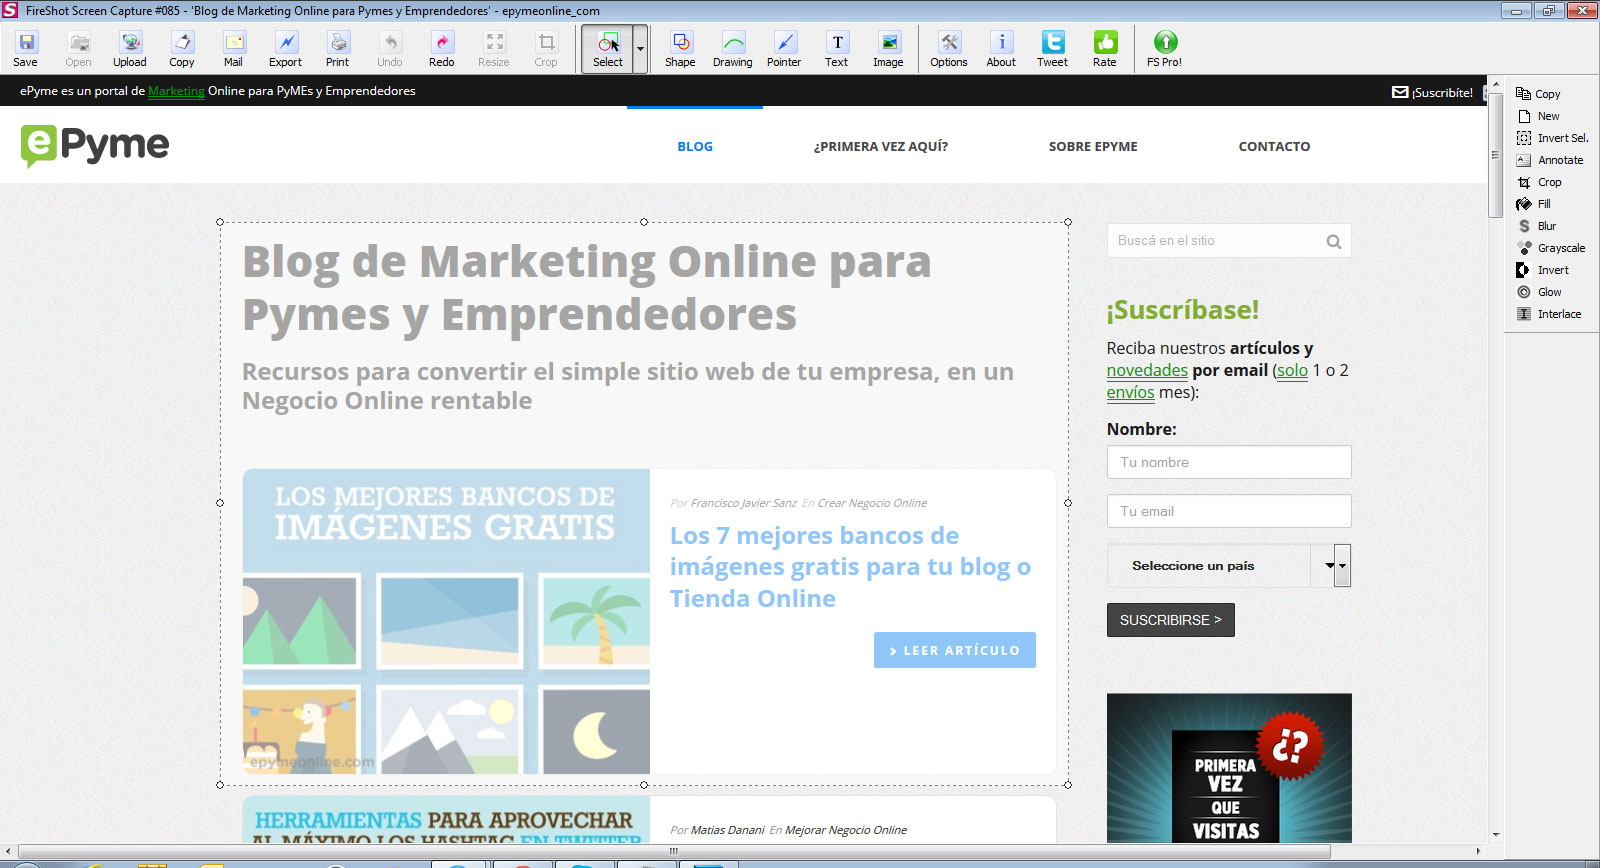Click the LEER ARTÍCULO button

coord(954,650)
